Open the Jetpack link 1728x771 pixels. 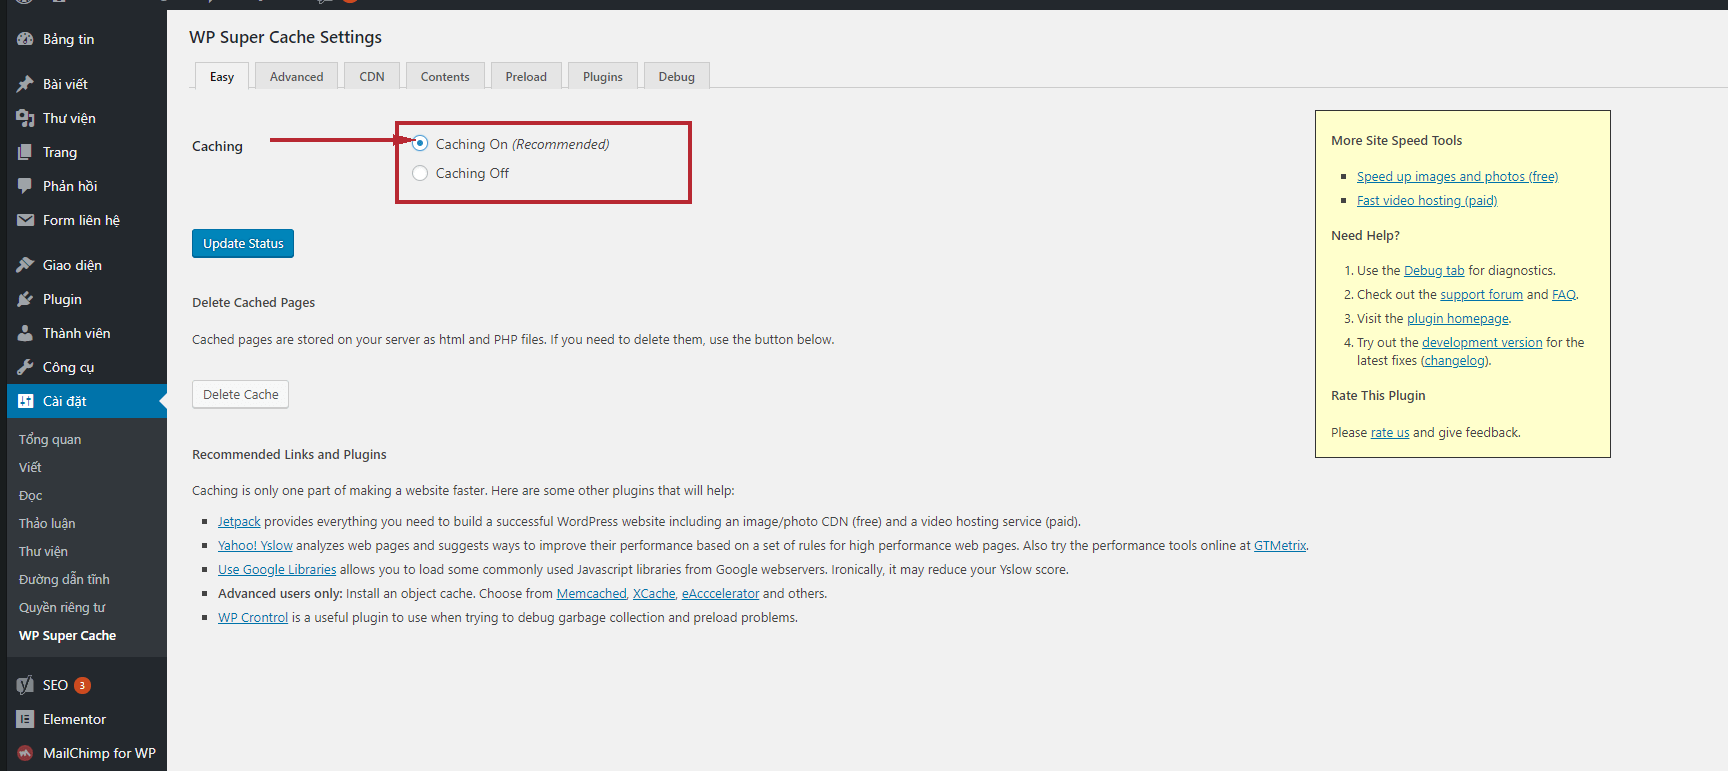point(239,521)
